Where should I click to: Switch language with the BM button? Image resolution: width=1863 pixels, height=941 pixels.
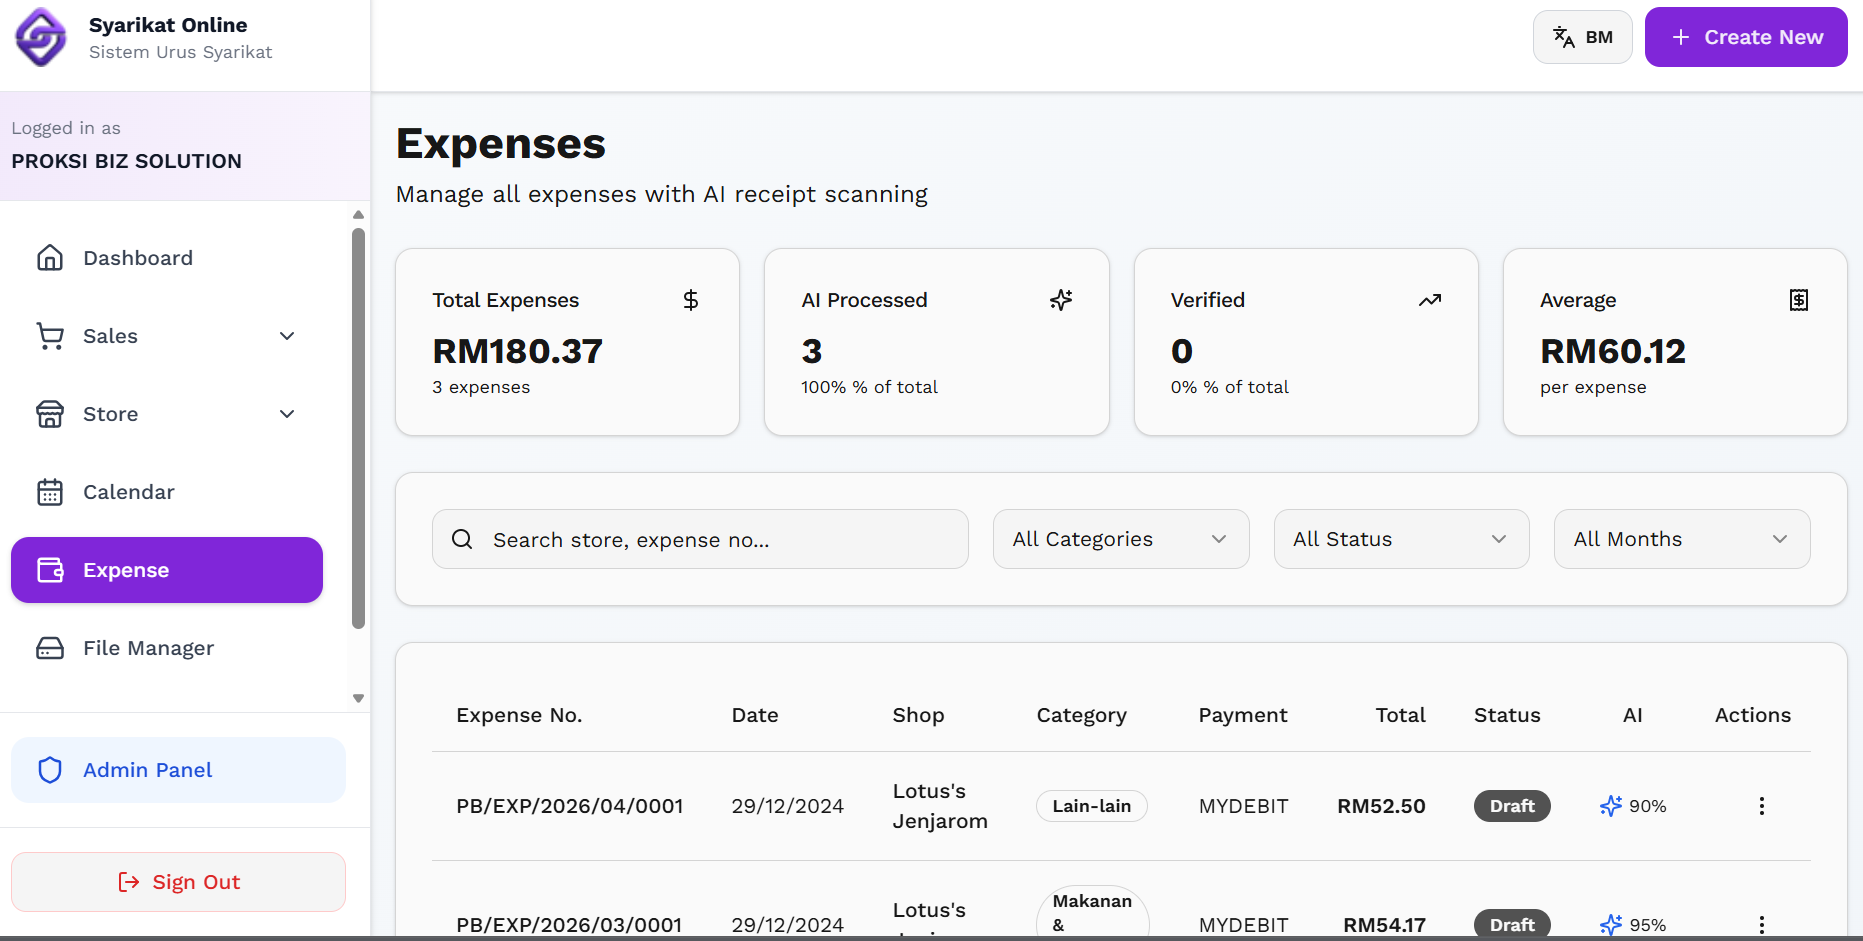(x=1582, y=37)
